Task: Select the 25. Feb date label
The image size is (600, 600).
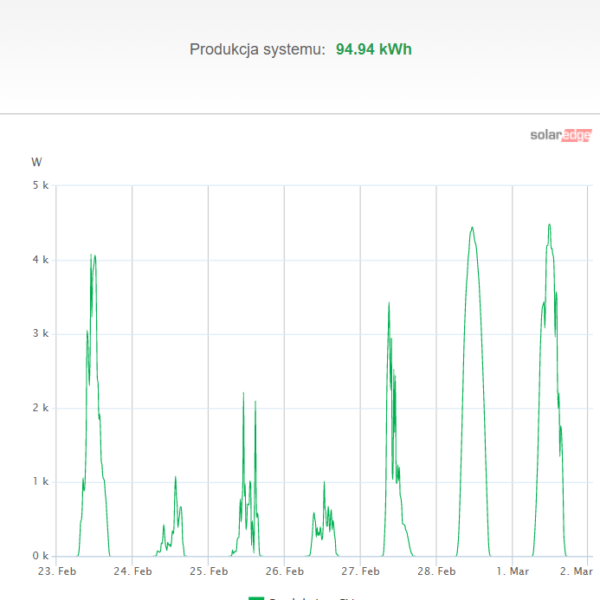Action: tap(209, 572)
